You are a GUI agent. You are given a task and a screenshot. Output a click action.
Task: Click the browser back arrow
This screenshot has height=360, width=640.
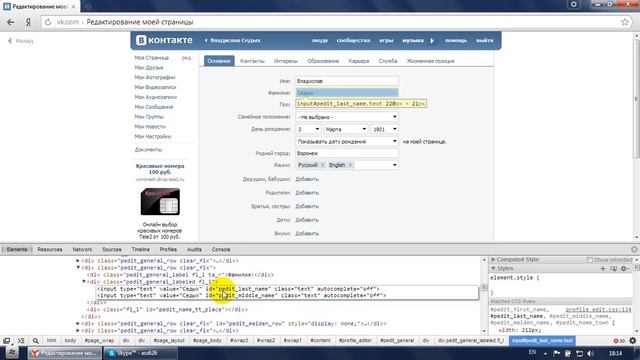11,22
